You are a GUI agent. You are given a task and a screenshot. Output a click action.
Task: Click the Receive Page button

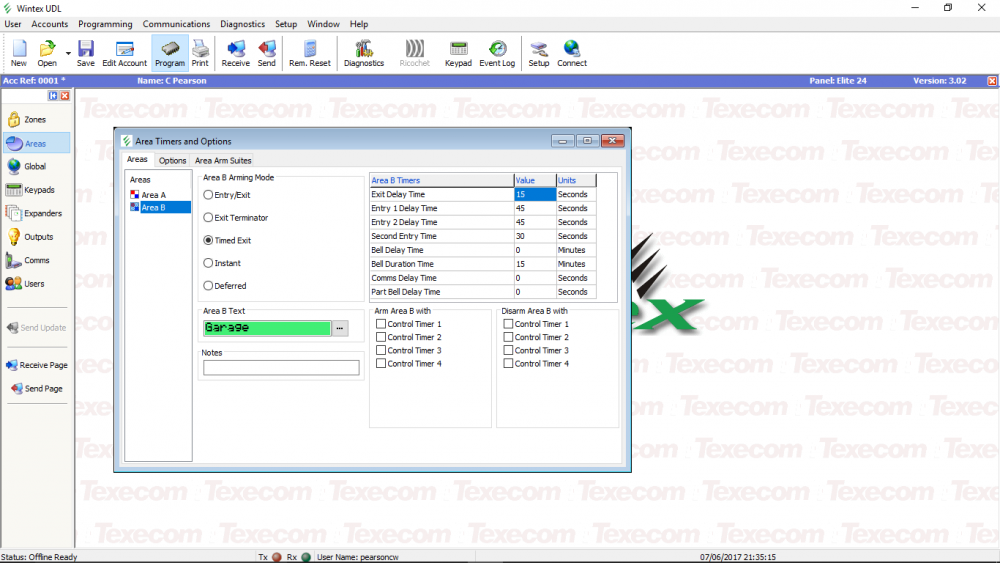coord(36,365)
